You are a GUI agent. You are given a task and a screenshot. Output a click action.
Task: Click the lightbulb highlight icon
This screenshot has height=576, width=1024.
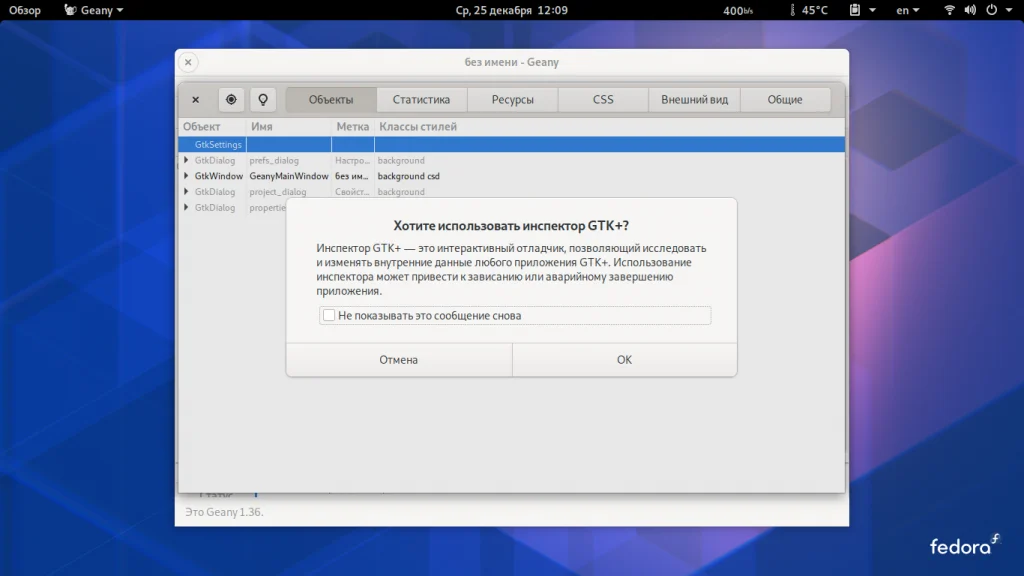click(x=263, y=100)
